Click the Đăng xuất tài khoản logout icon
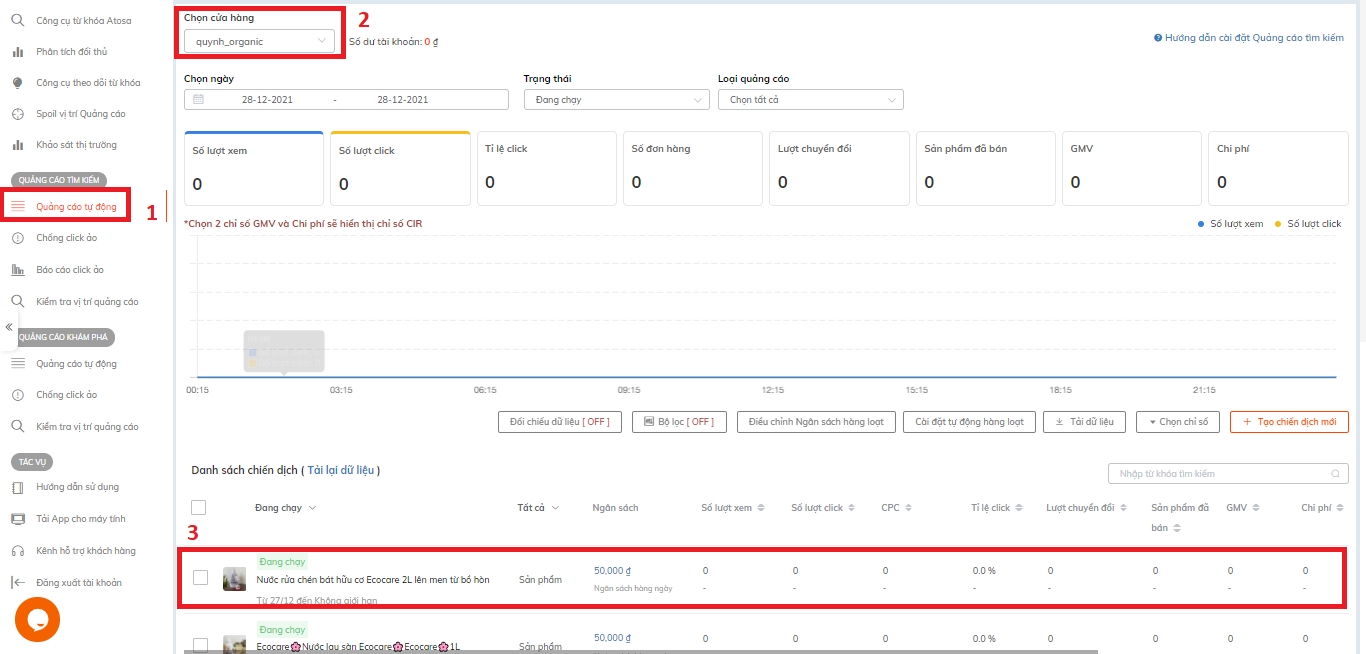 (17, 582)
